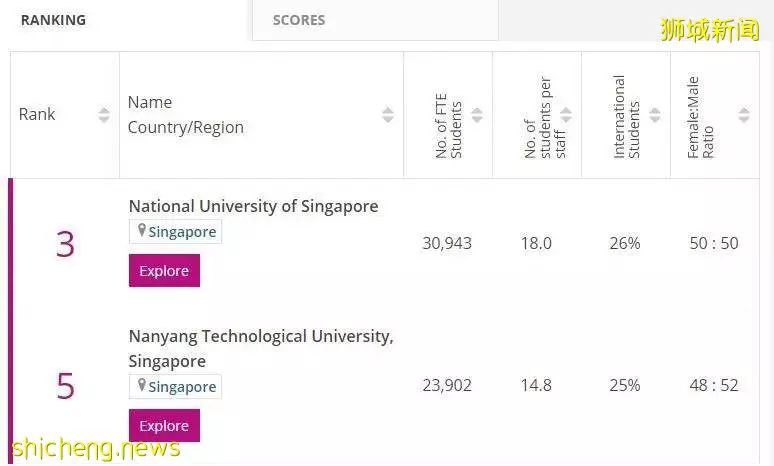Select the RANKING tab
Viewport: 774px width, 466px height.
point(53,20)
